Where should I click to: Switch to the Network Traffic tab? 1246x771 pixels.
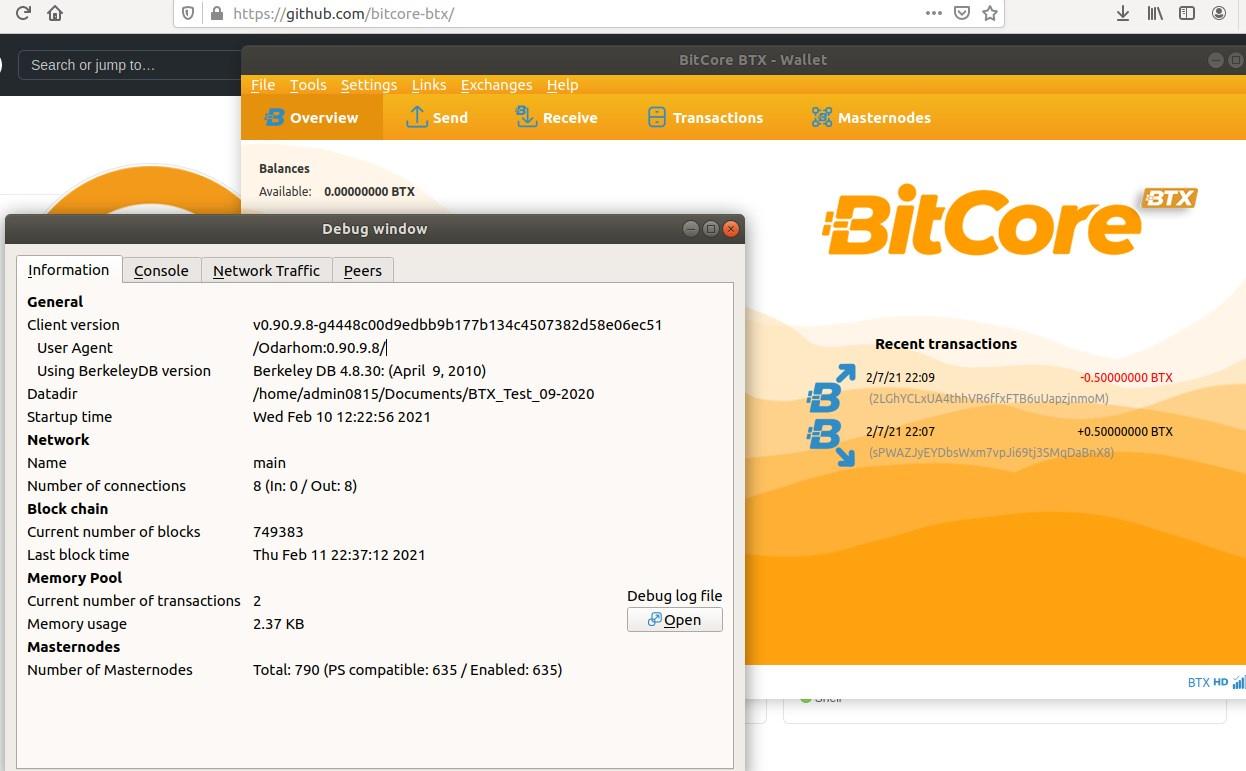266,271
